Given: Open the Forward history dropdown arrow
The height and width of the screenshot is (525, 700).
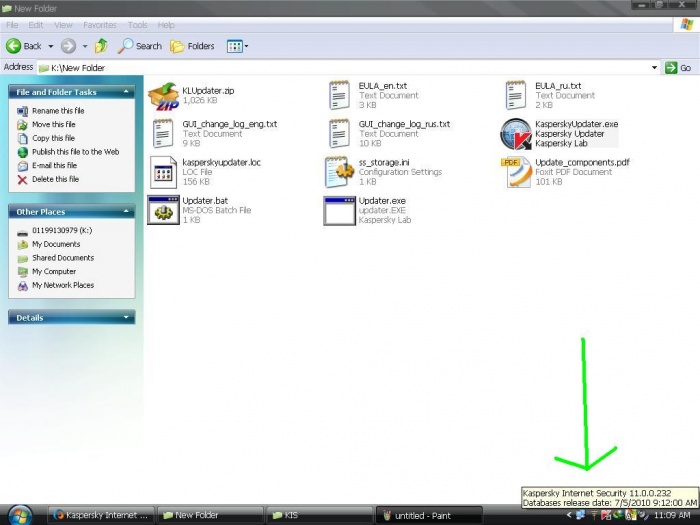Looking at the screenshot, I should pyautogui.click(x=84, y=46).
